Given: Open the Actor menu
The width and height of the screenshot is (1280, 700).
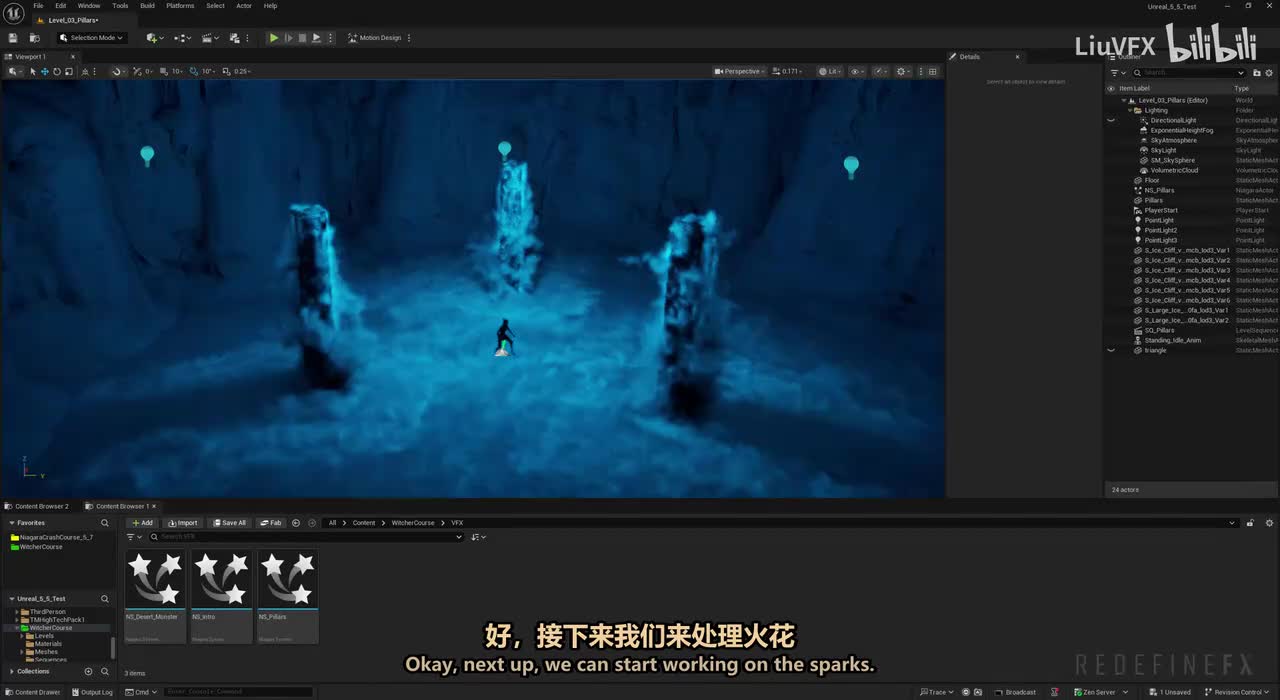Looking at the screenshot, I should [244, 6].
